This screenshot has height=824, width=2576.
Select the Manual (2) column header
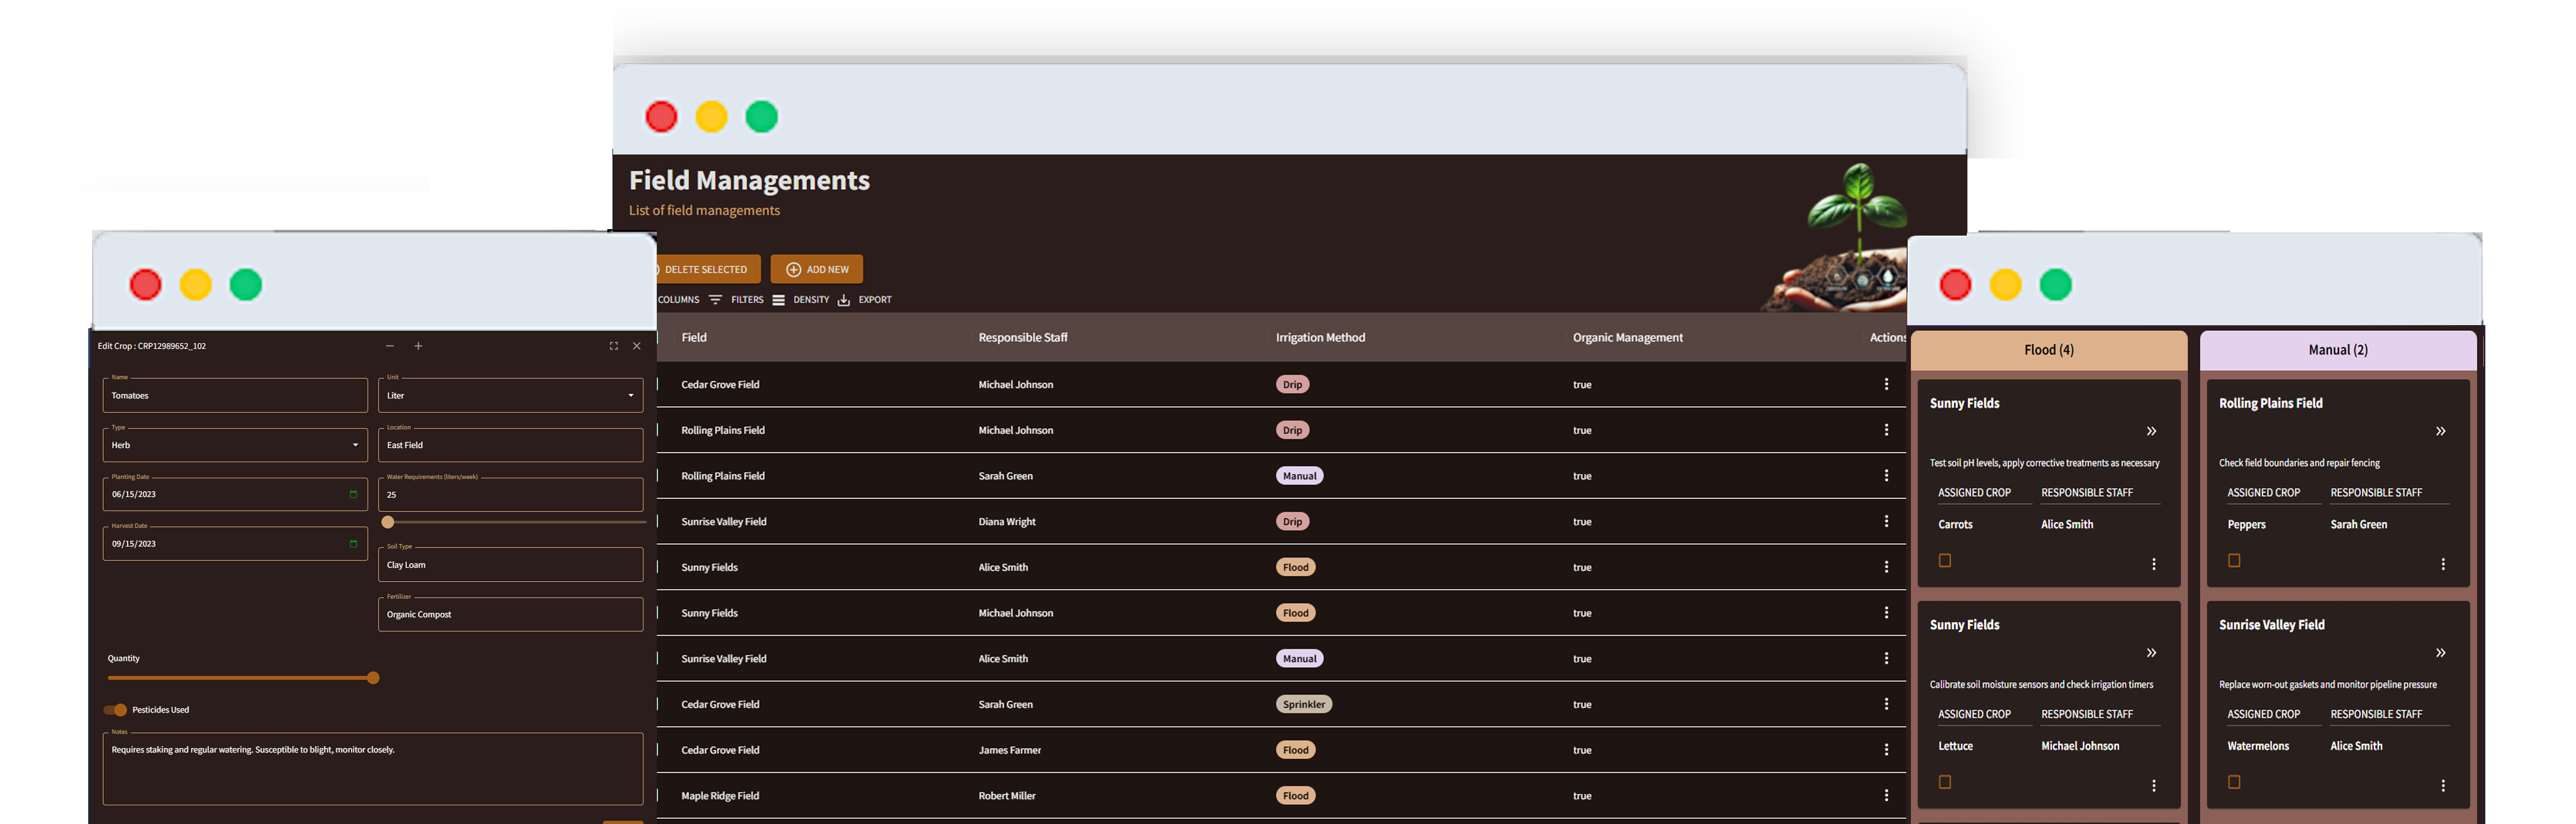pyautogui.click(x=2337, y=350)
